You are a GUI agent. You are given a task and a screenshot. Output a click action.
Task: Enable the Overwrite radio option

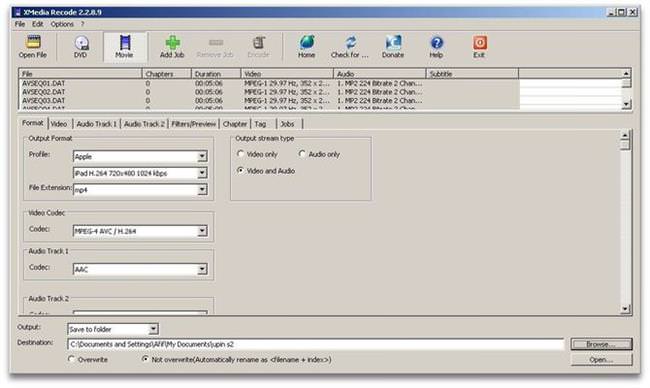tap(71, 359)
